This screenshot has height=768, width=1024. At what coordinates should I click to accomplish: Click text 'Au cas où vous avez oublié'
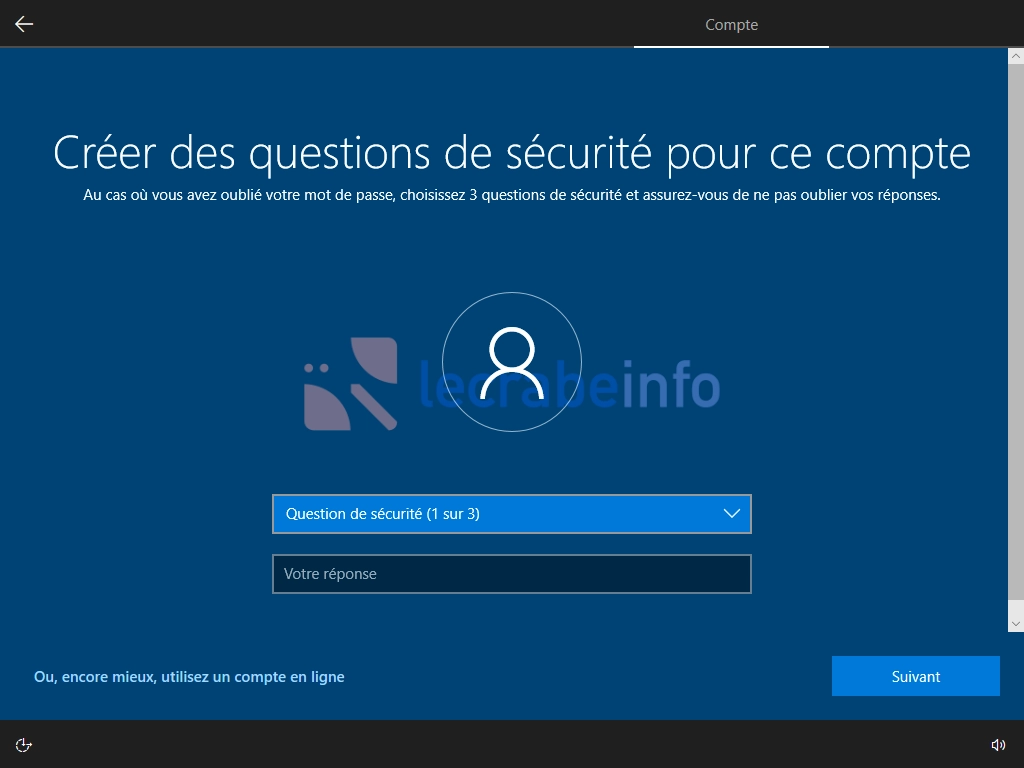(172, 195)
